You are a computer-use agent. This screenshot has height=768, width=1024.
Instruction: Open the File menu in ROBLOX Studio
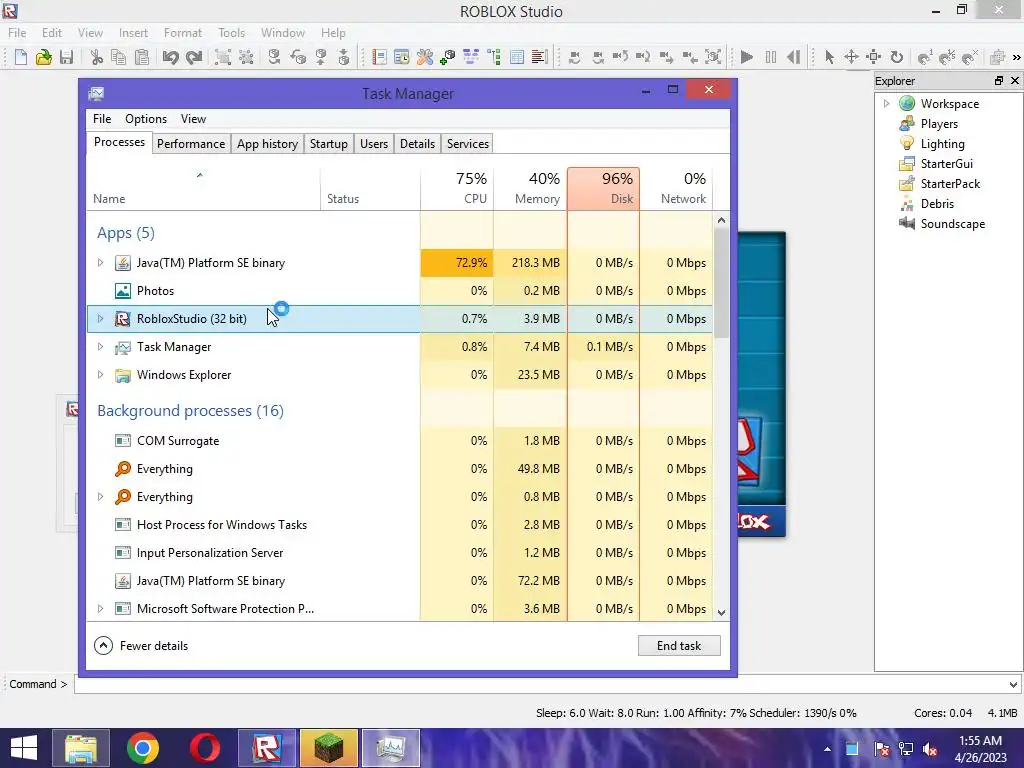click(17, 33)
